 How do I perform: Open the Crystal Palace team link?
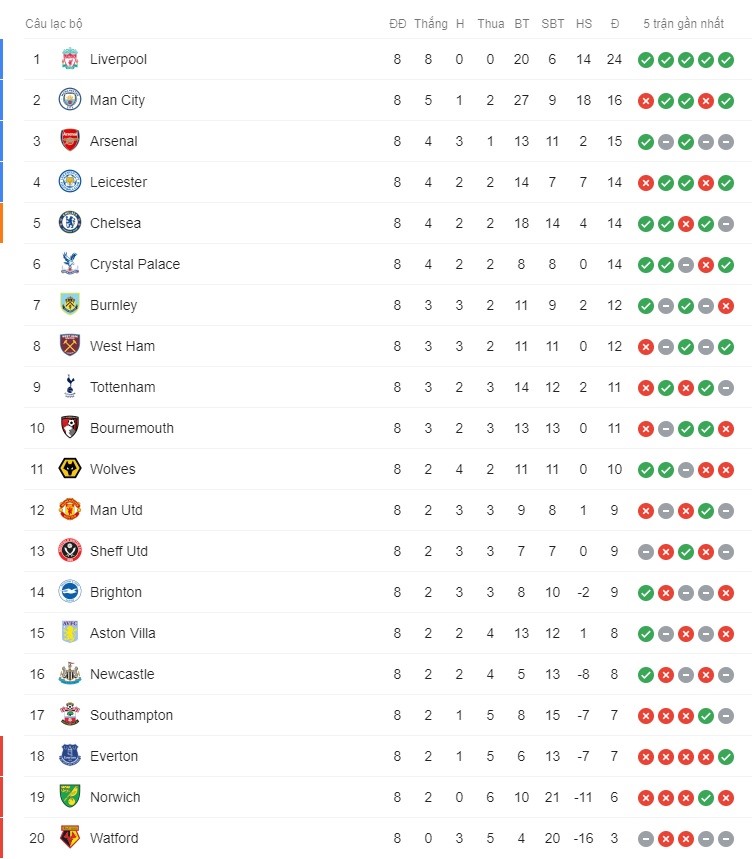(135, 264)
